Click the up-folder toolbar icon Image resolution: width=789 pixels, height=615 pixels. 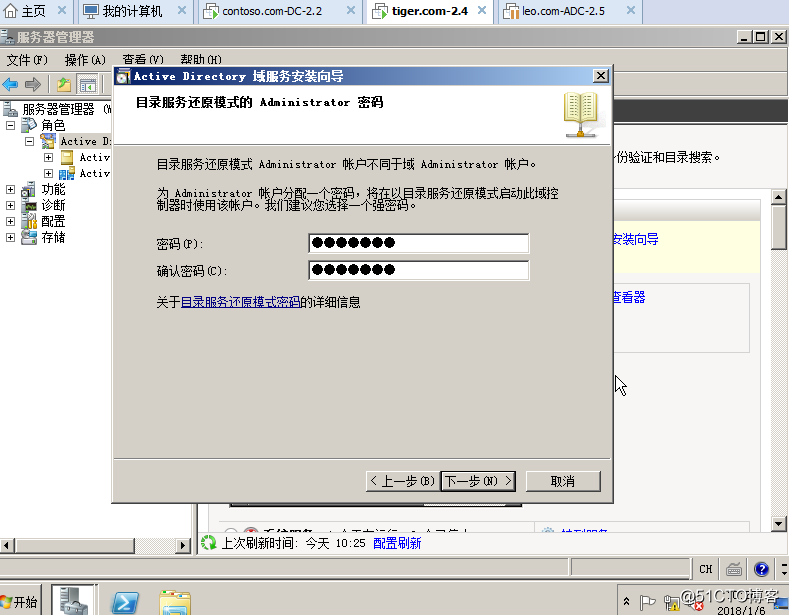coord(64,85)
